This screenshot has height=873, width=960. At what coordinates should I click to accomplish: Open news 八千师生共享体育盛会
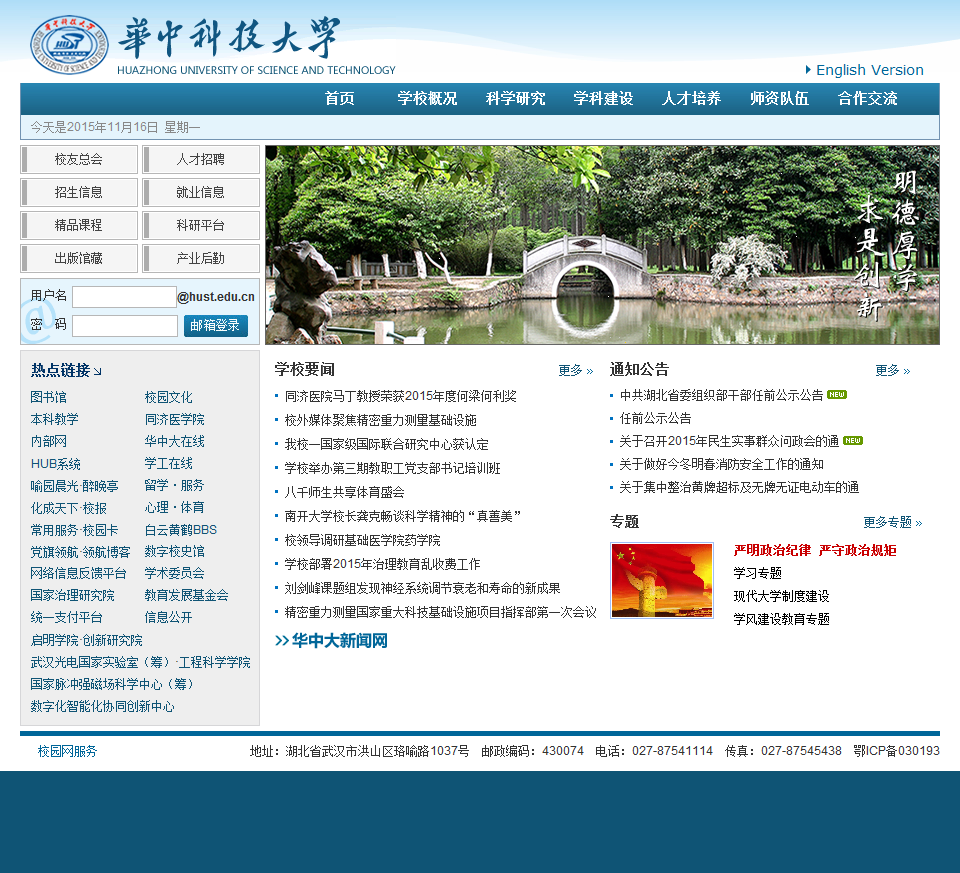pos(344,493)
